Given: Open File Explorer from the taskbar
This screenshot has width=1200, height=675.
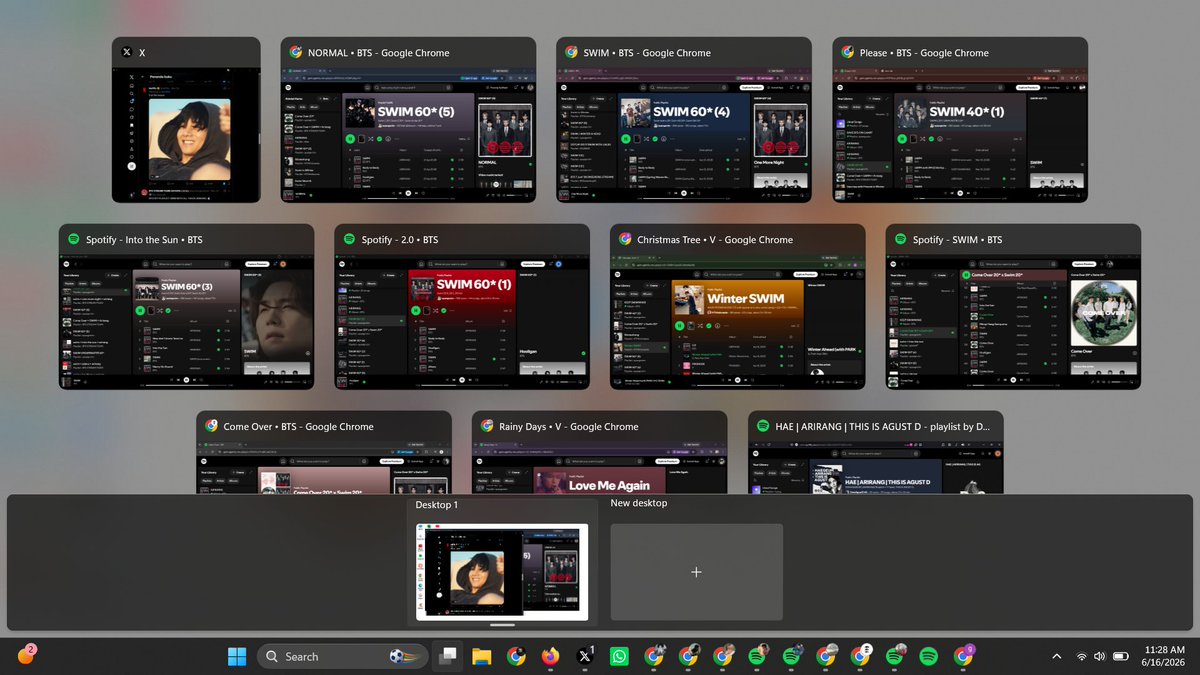Looking at the screenshot, I should [x=482, y=656].
